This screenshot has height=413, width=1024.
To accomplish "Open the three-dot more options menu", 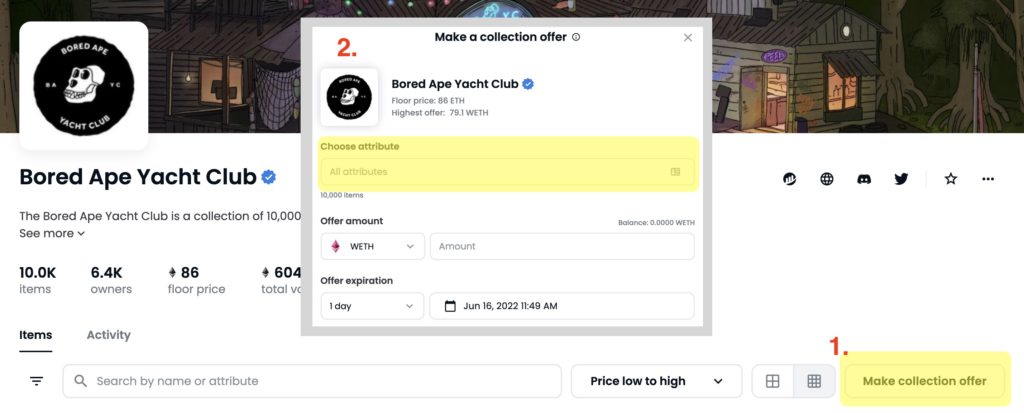I will pyautogui.click(x=988, y=179).
